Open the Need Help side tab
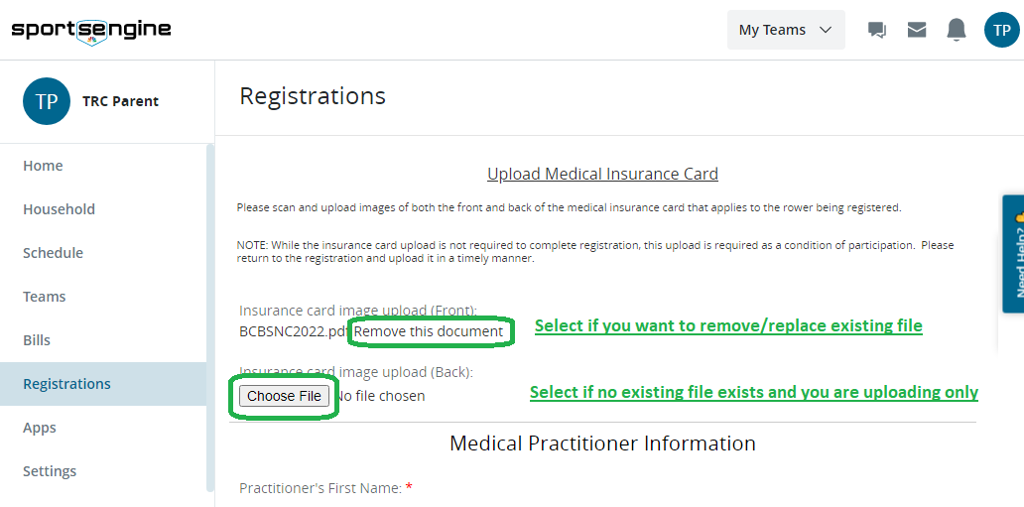This screenshot has height=507, width=1024. (x=1014, y=254)
